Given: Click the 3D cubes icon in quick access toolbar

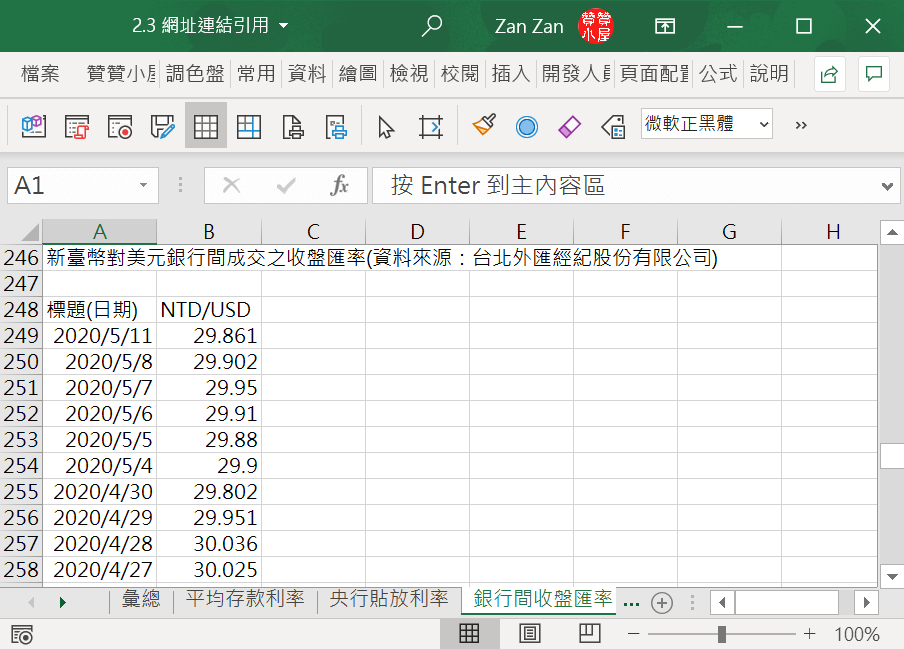Looking at the screenshot, I should (x=33, y=126).
